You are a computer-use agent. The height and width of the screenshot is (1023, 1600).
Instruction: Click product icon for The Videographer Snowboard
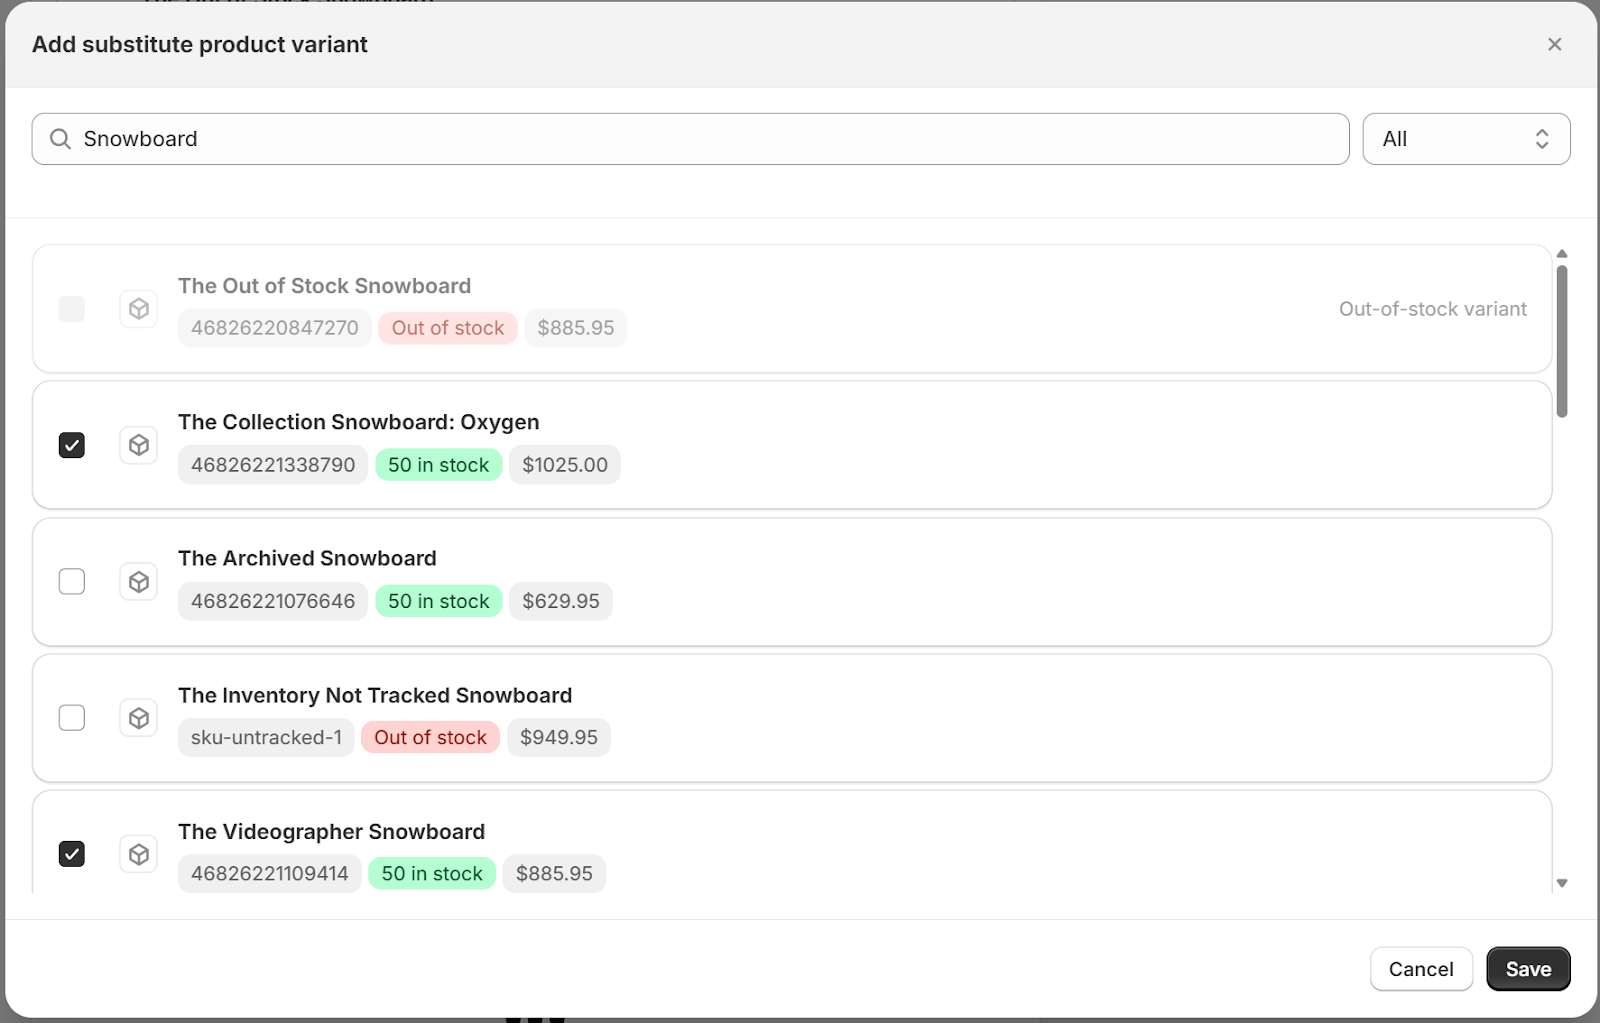[x=139, y=854]
